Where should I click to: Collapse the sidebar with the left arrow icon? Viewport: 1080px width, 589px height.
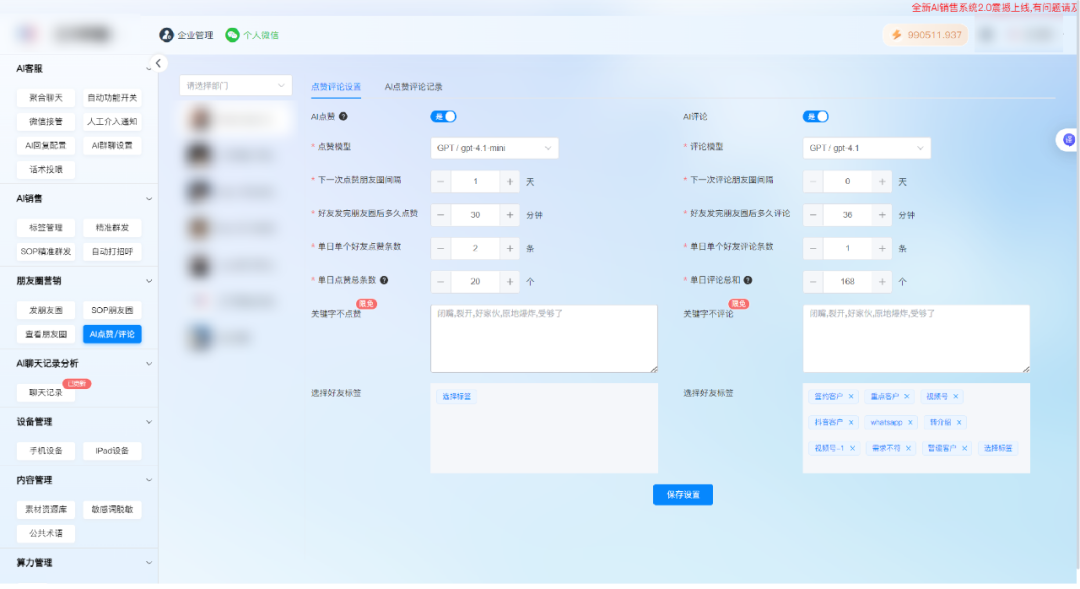pyautogui.click(x=158, y=63)
